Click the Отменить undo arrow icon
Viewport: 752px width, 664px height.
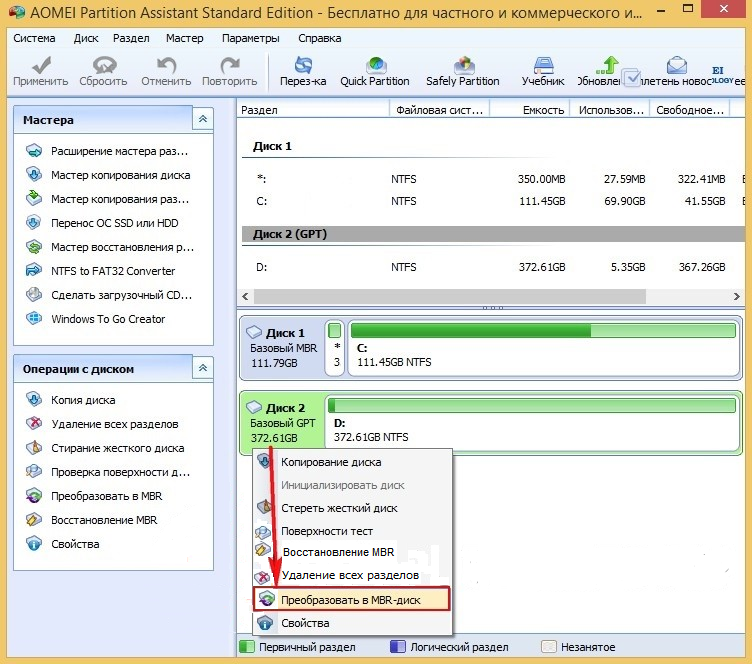(166, 65)
